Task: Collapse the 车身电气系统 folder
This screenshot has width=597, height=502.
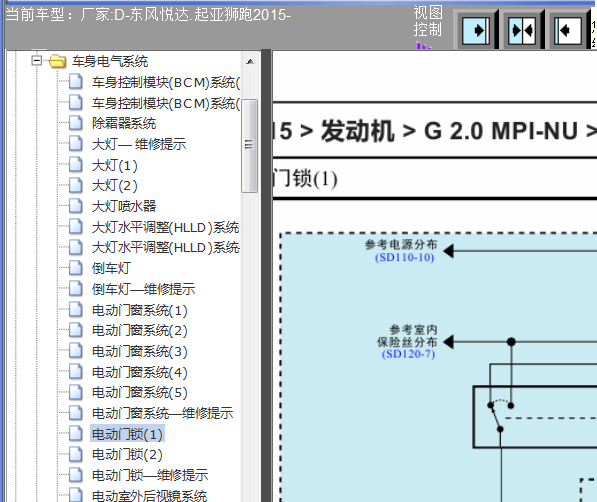Action: point(37,61)
